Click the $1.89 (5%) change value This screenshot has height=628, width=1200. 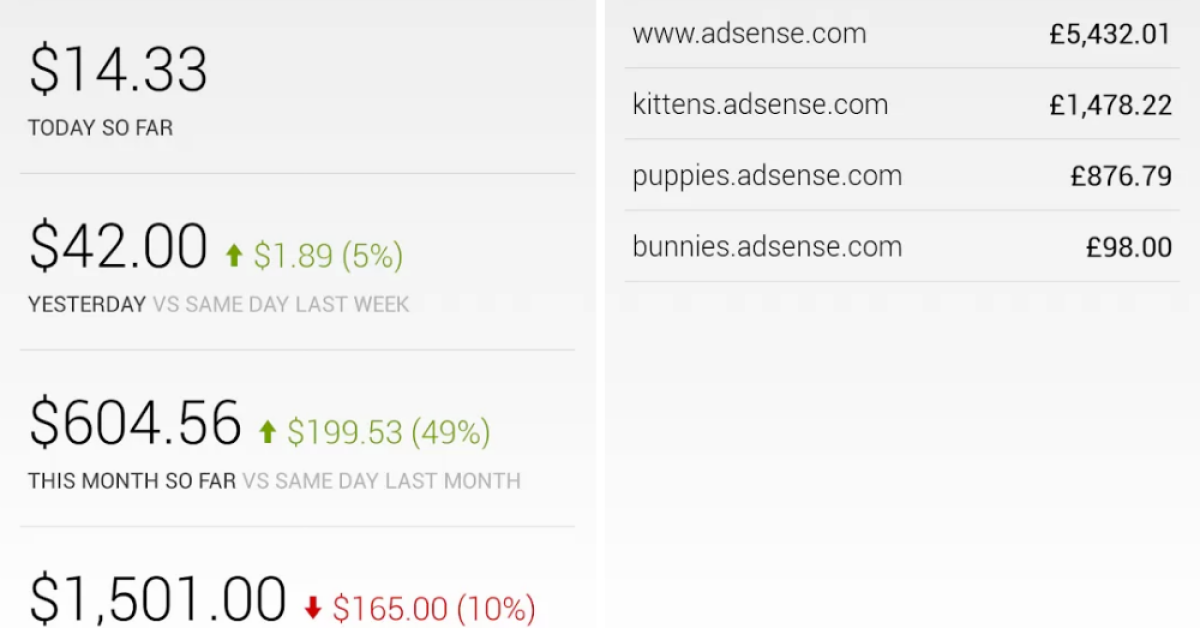pyautogui.click(x=328, y=257)
